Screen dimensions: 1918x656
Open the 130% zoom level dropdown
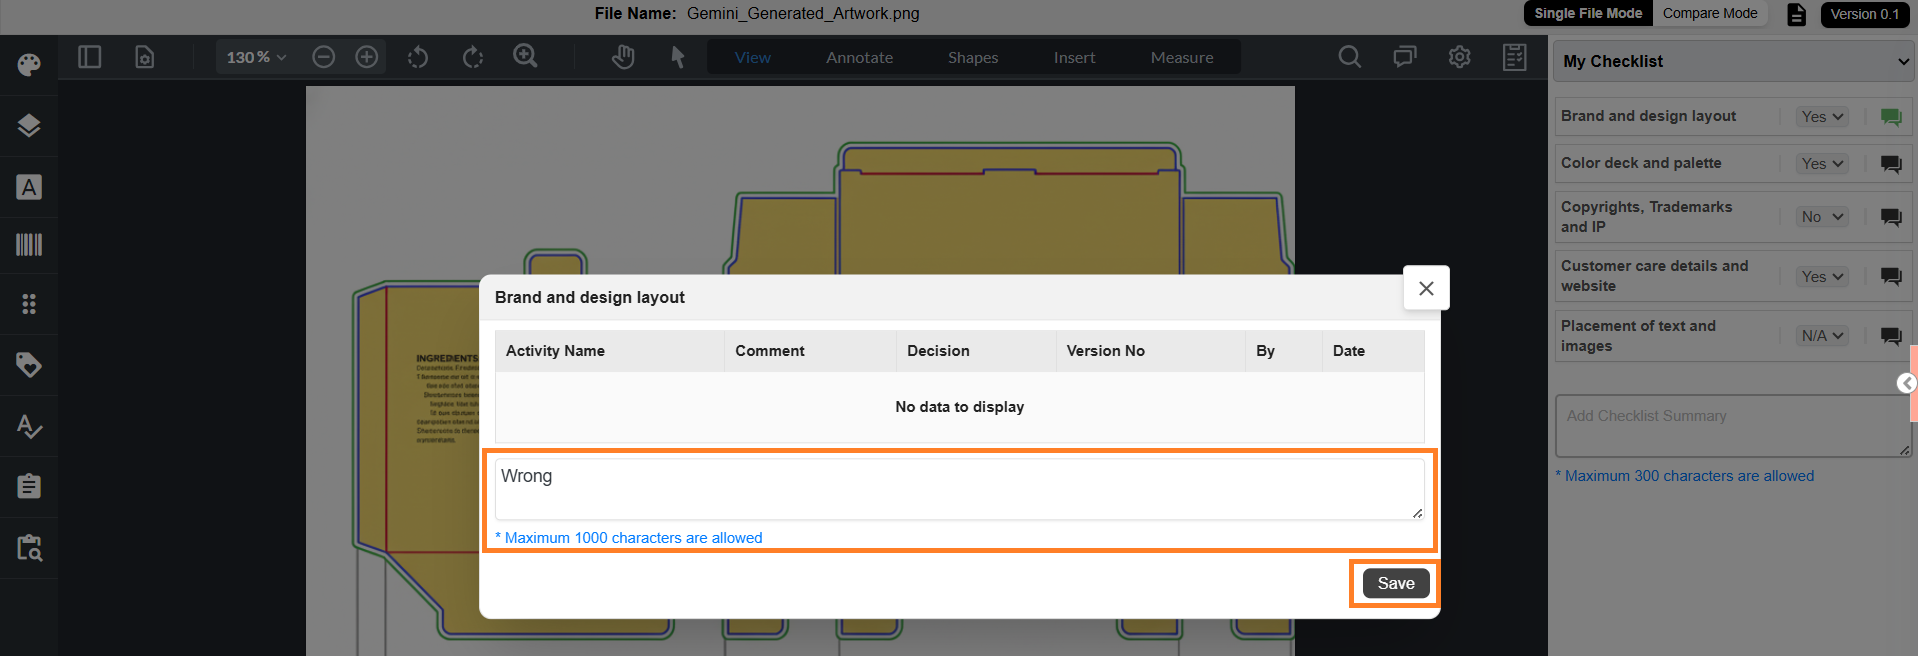pyautogui.click(x=256, y=57)
